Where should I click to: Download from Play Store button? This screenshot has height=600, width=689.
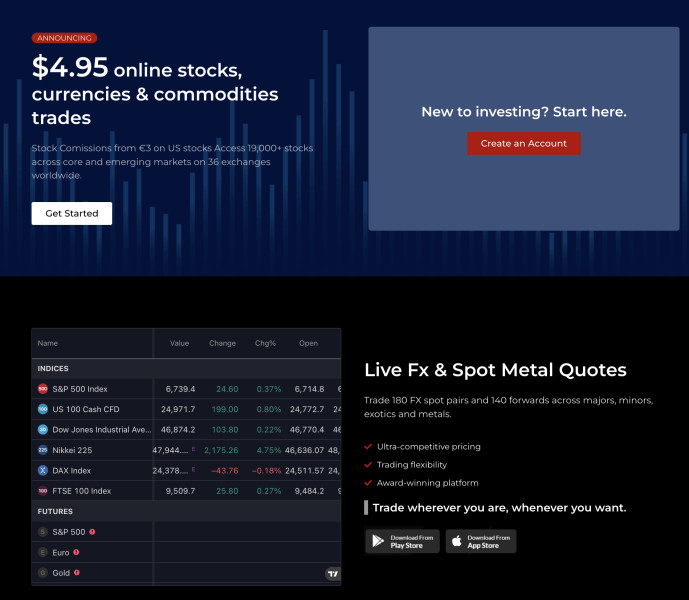coord(401,541)
